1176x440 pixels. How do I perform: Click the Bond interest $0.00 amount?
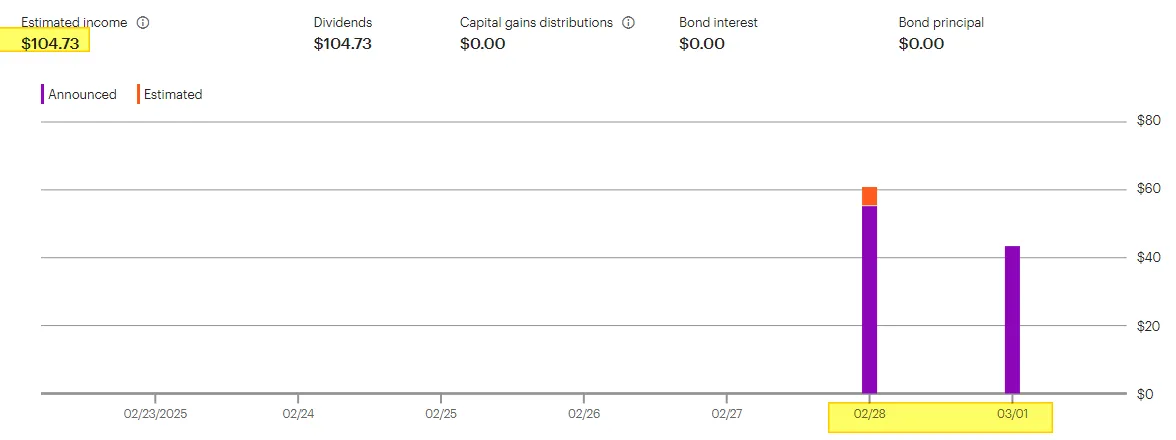click(x=702, y=43)
